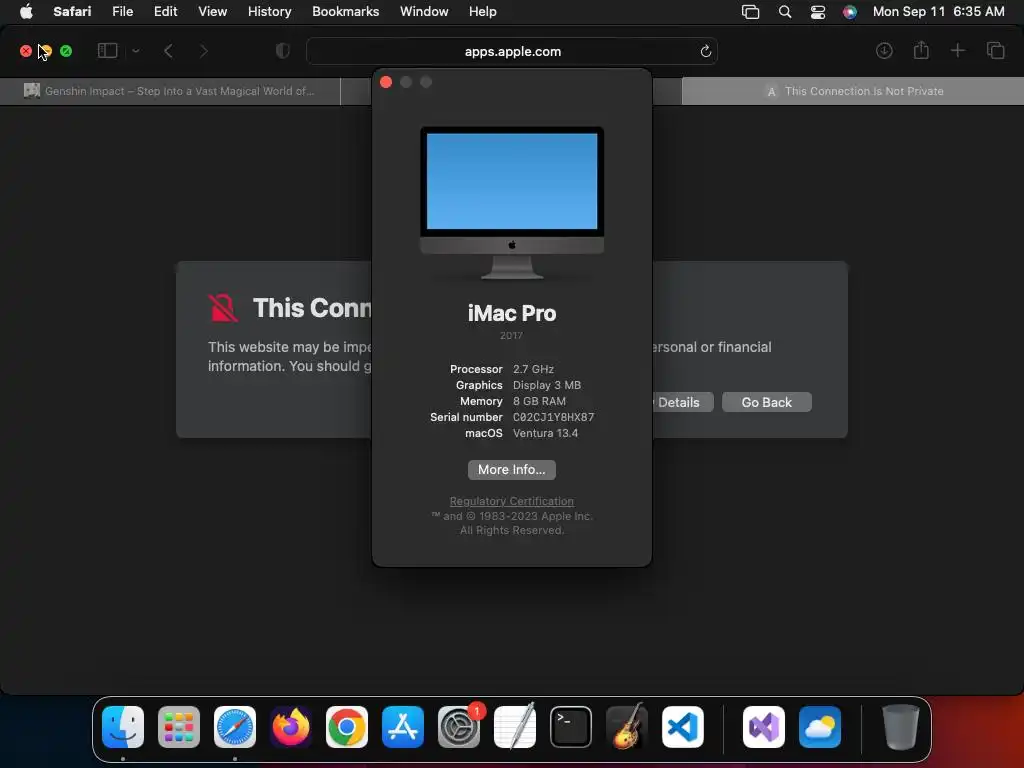1024x768 pixels.
Task: Open the Trash in the Dock
Action: pos(901,727)
